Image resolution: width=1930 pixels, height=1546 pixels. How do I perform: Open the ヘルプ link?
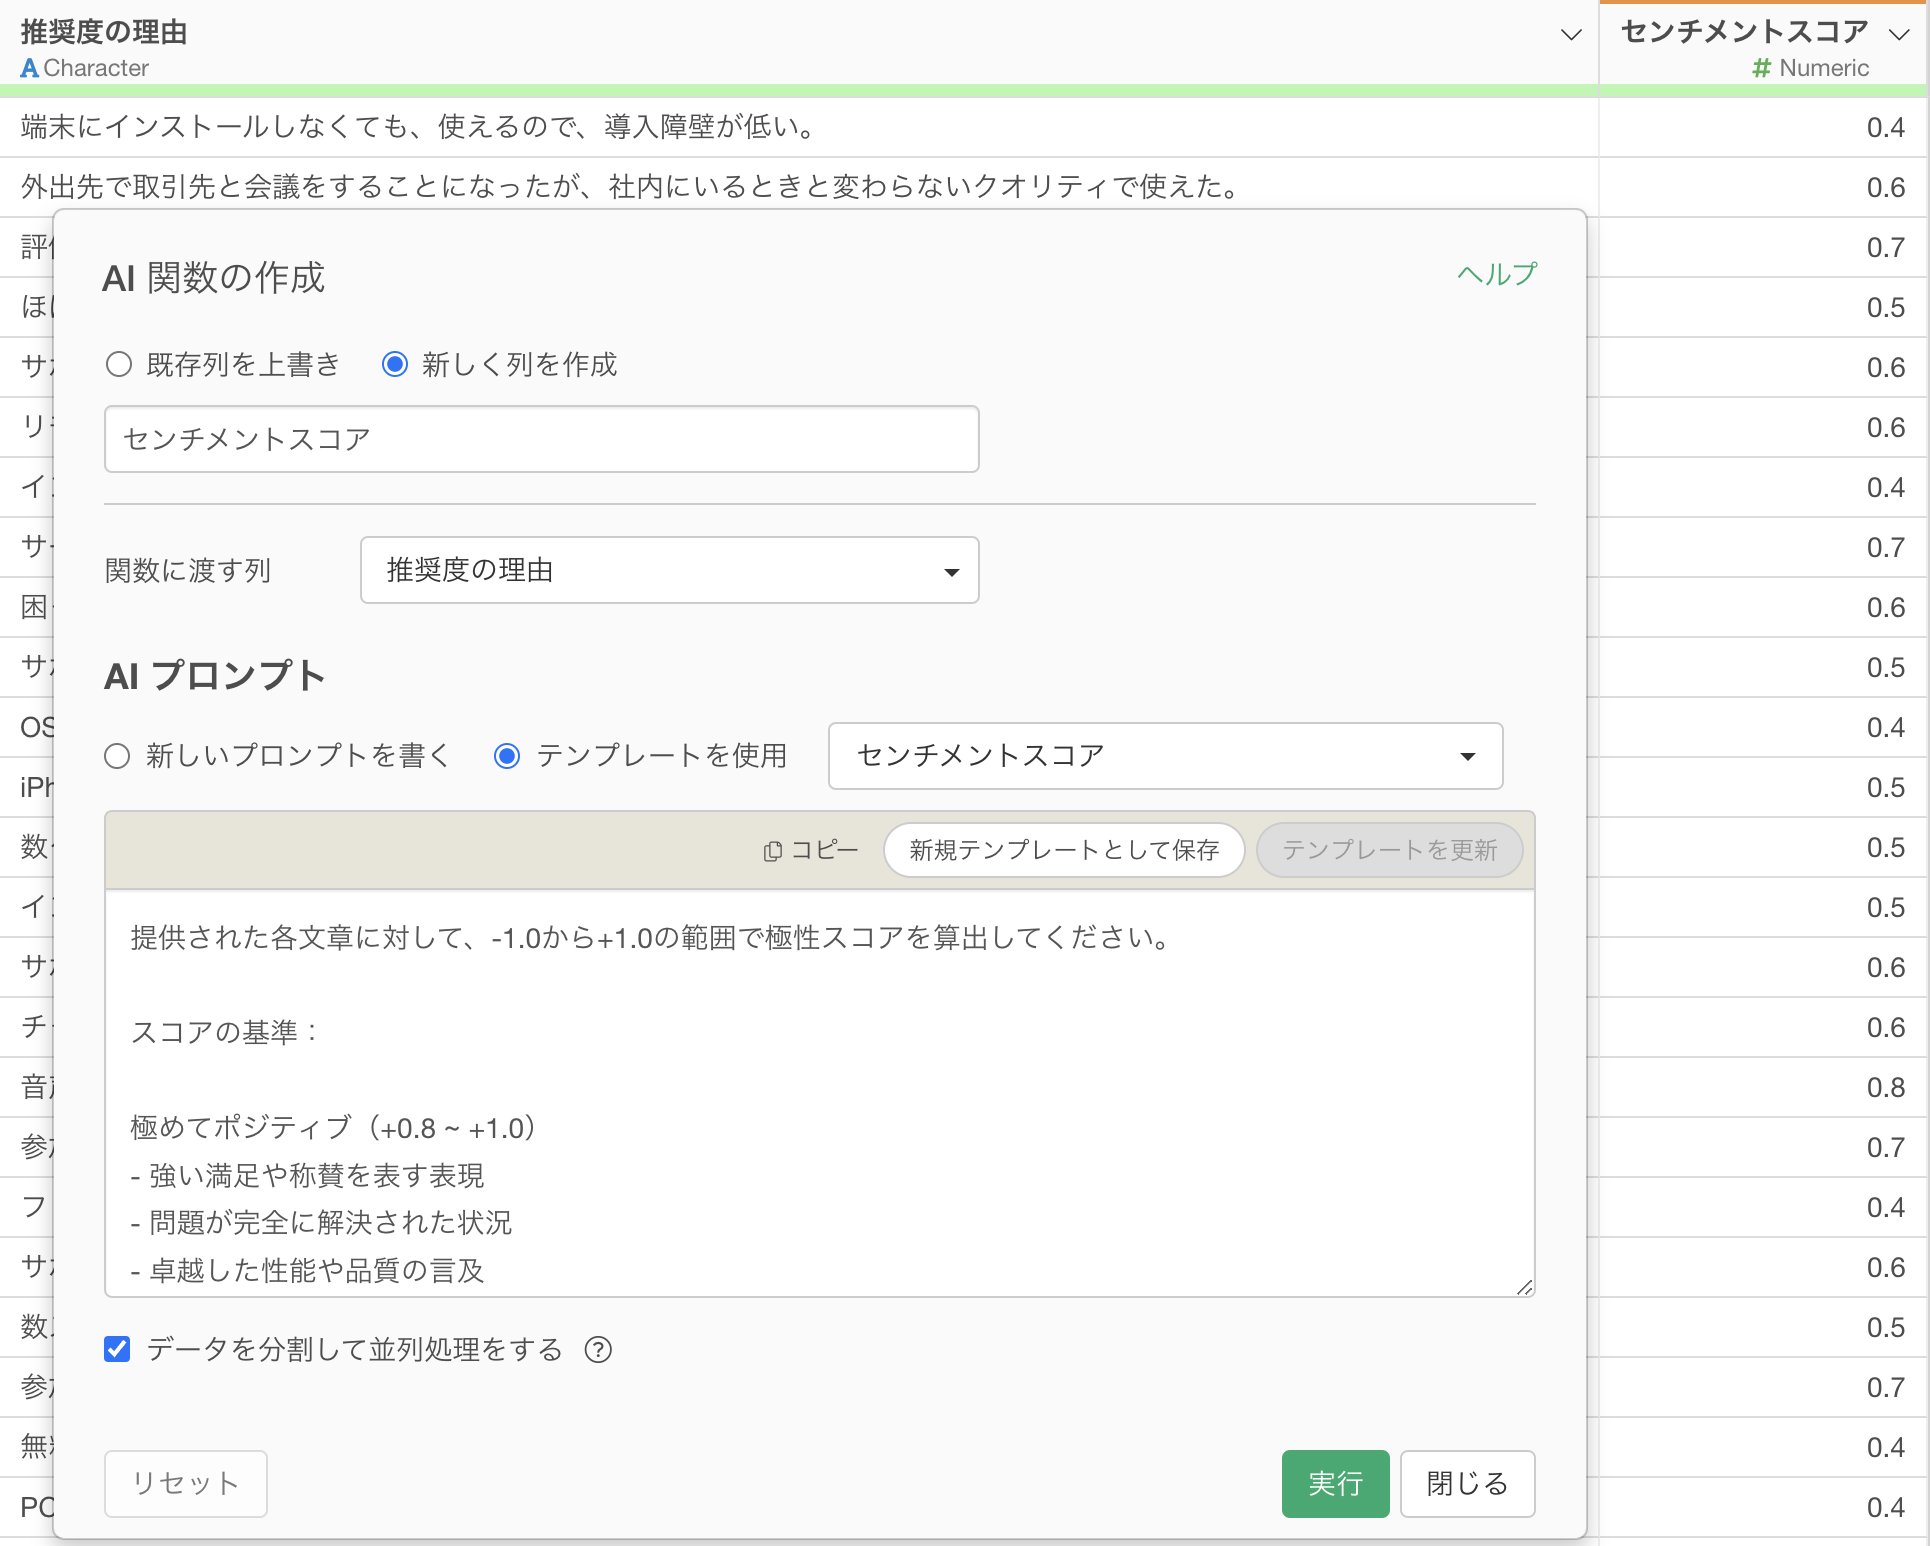click(1496, 273)
